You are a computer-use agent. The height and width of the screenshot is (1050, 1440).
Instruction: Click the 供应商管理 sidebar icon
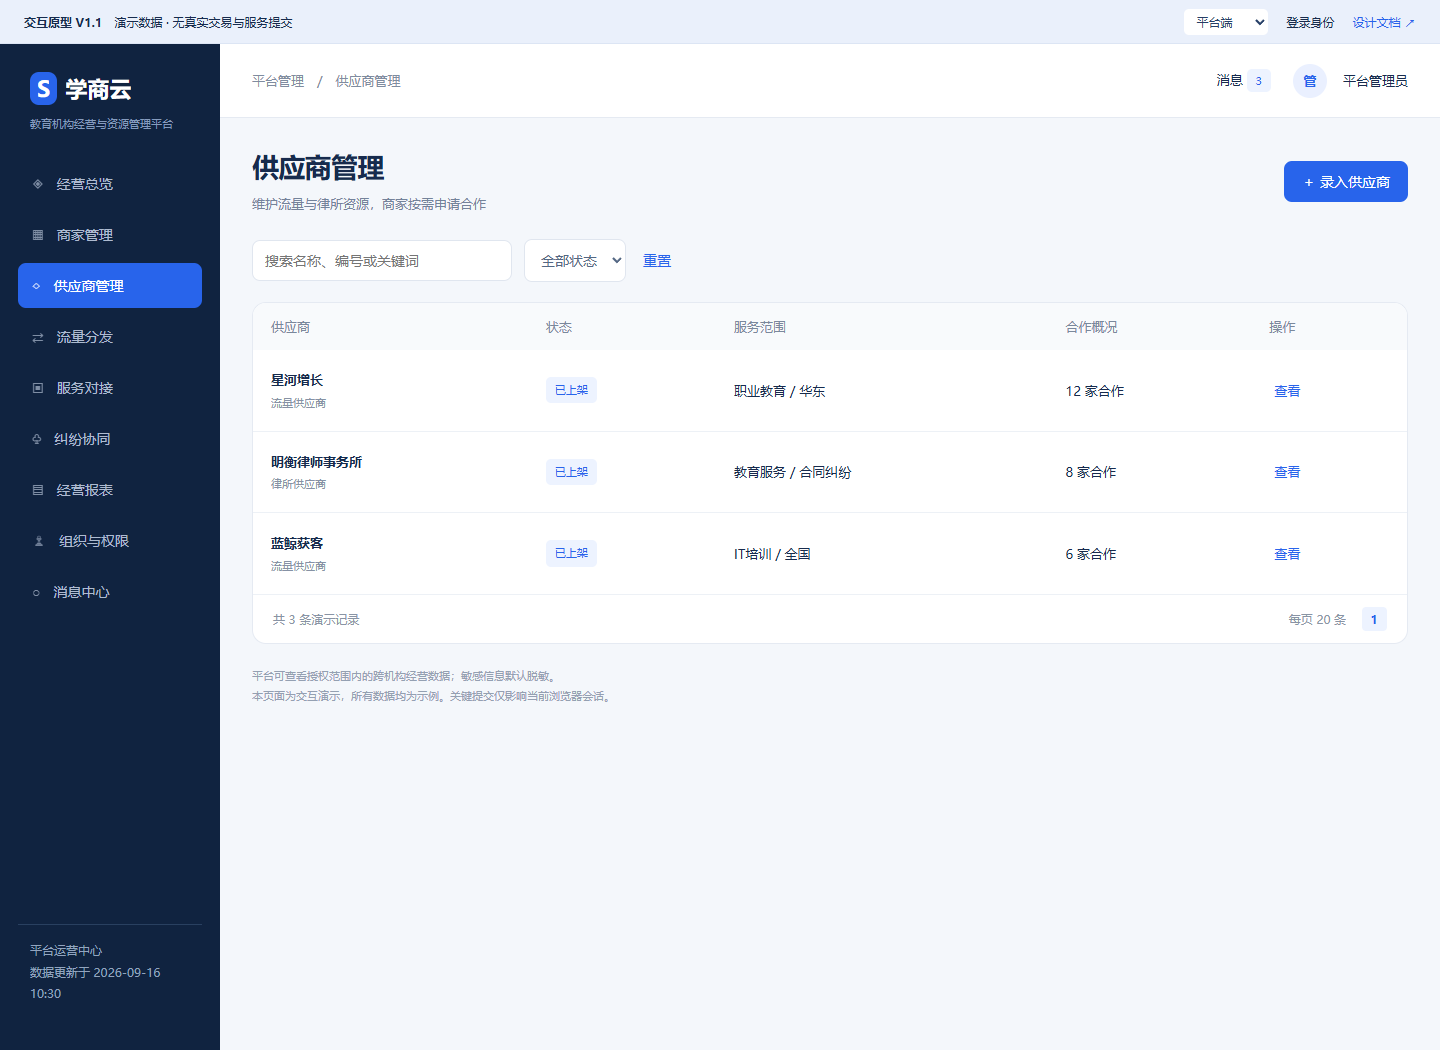(x=37, y=286)
